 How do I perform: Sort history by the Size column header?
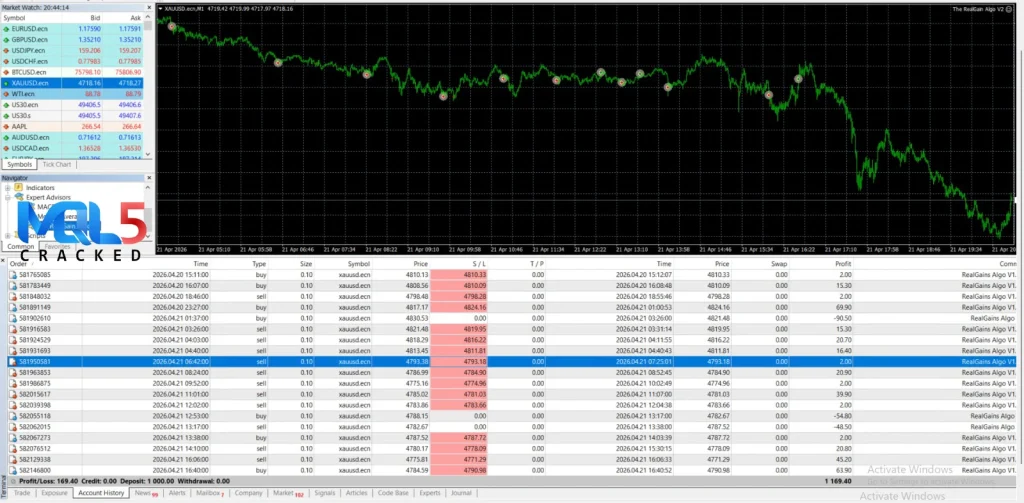point(291,264)
